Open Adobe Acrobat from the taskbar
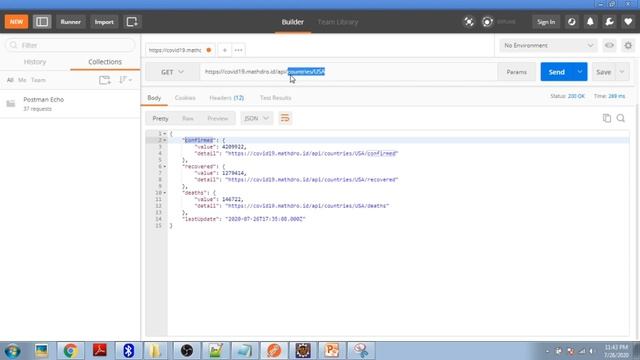640x360 pixels. 100,351
